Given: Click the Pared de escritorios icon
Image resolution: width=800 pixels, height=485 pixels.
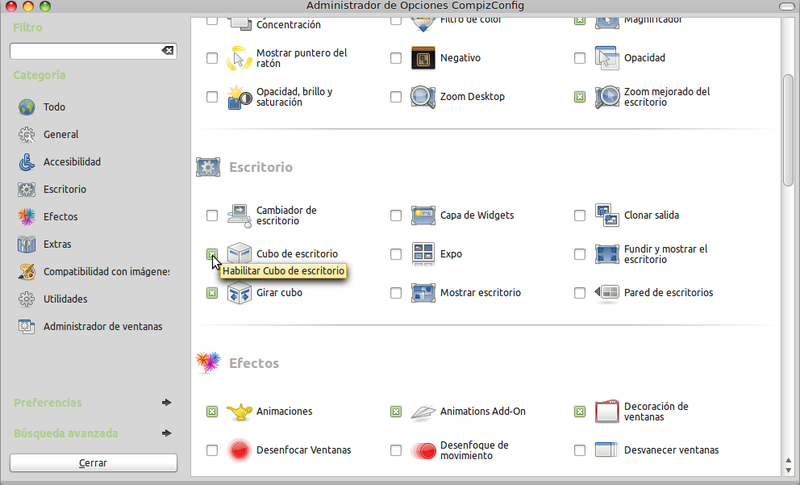Looking at the screenshot, I should (x=608, y=293).
